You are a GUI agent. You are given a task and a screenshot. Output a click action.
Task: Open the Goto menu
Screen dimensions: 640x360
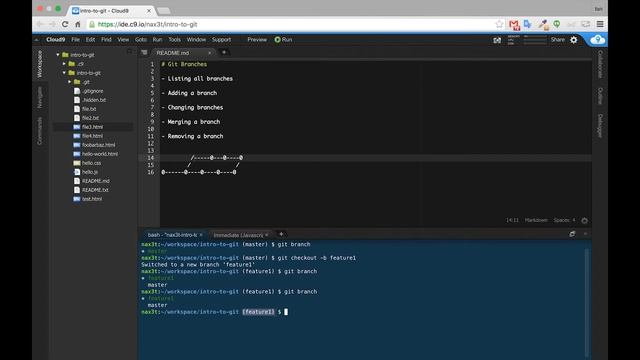(141, 40)
